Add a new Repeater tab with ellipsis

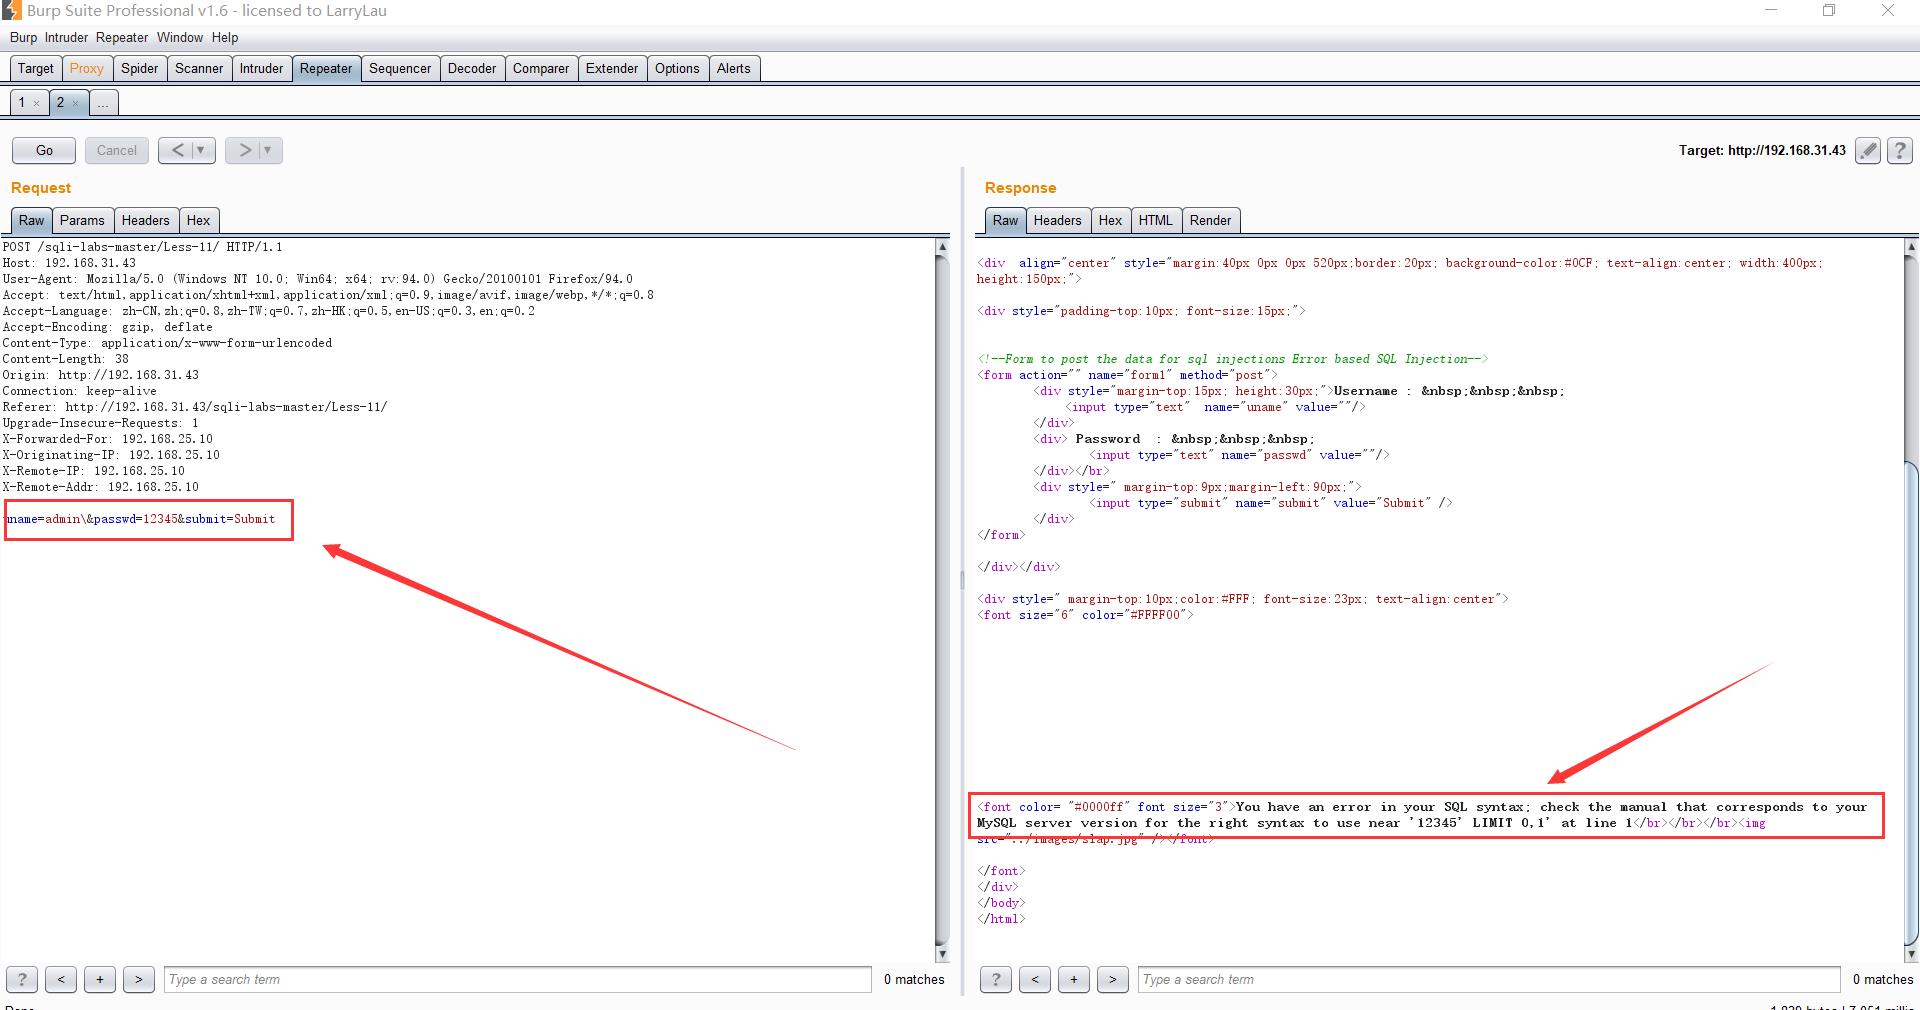tap(103, 103)
